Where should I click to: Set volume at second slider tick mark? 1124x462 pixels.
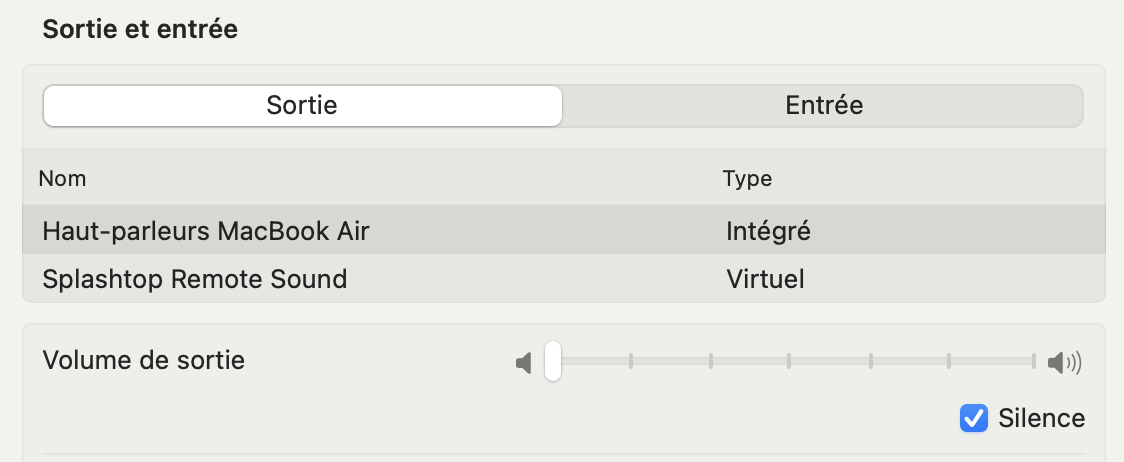tap(710, 361)
